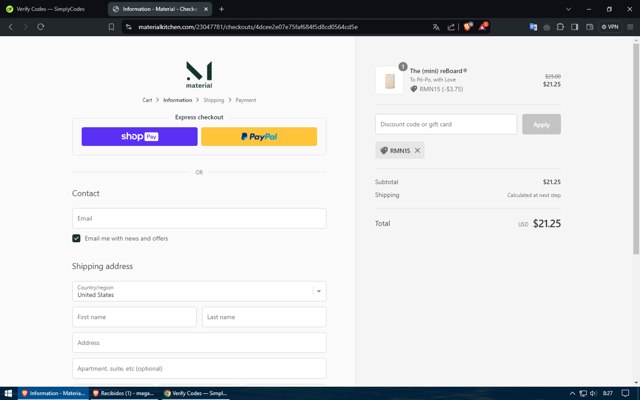
Task: Share this page via the share icon
Action: 451,27
